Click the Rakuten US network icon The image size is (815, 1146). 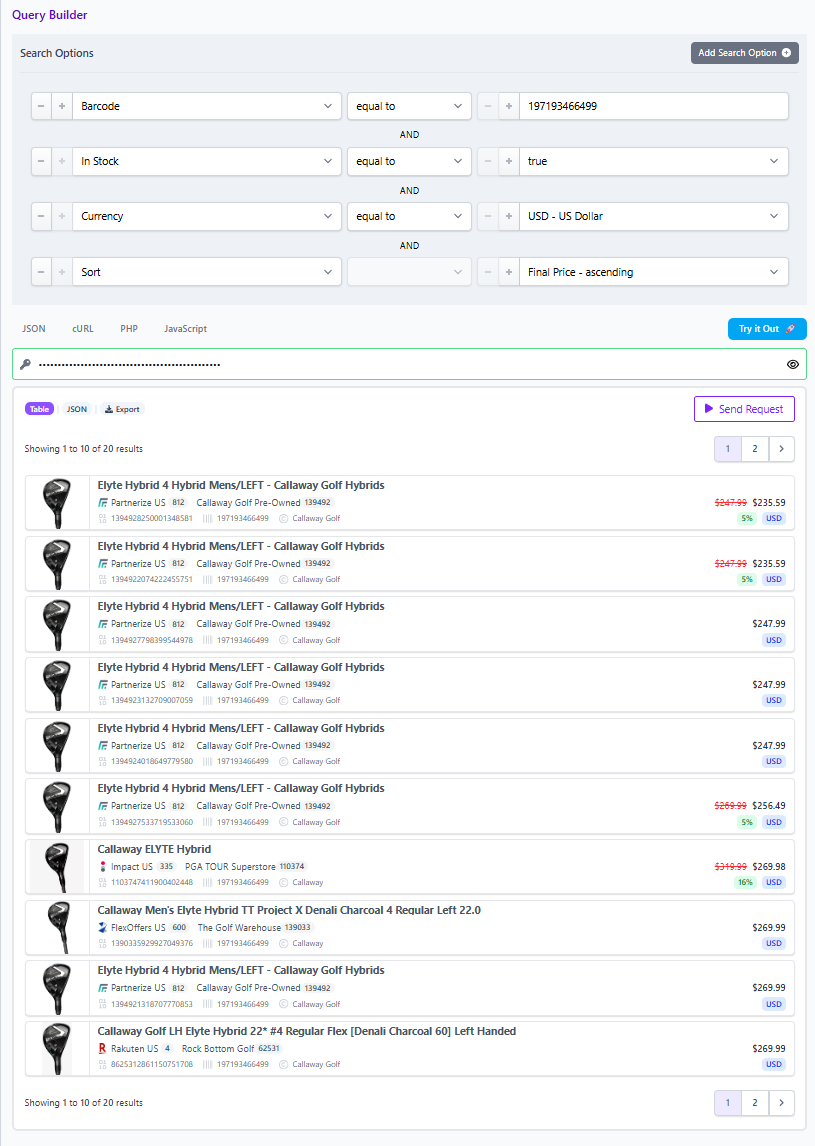tap(102, 1048)
